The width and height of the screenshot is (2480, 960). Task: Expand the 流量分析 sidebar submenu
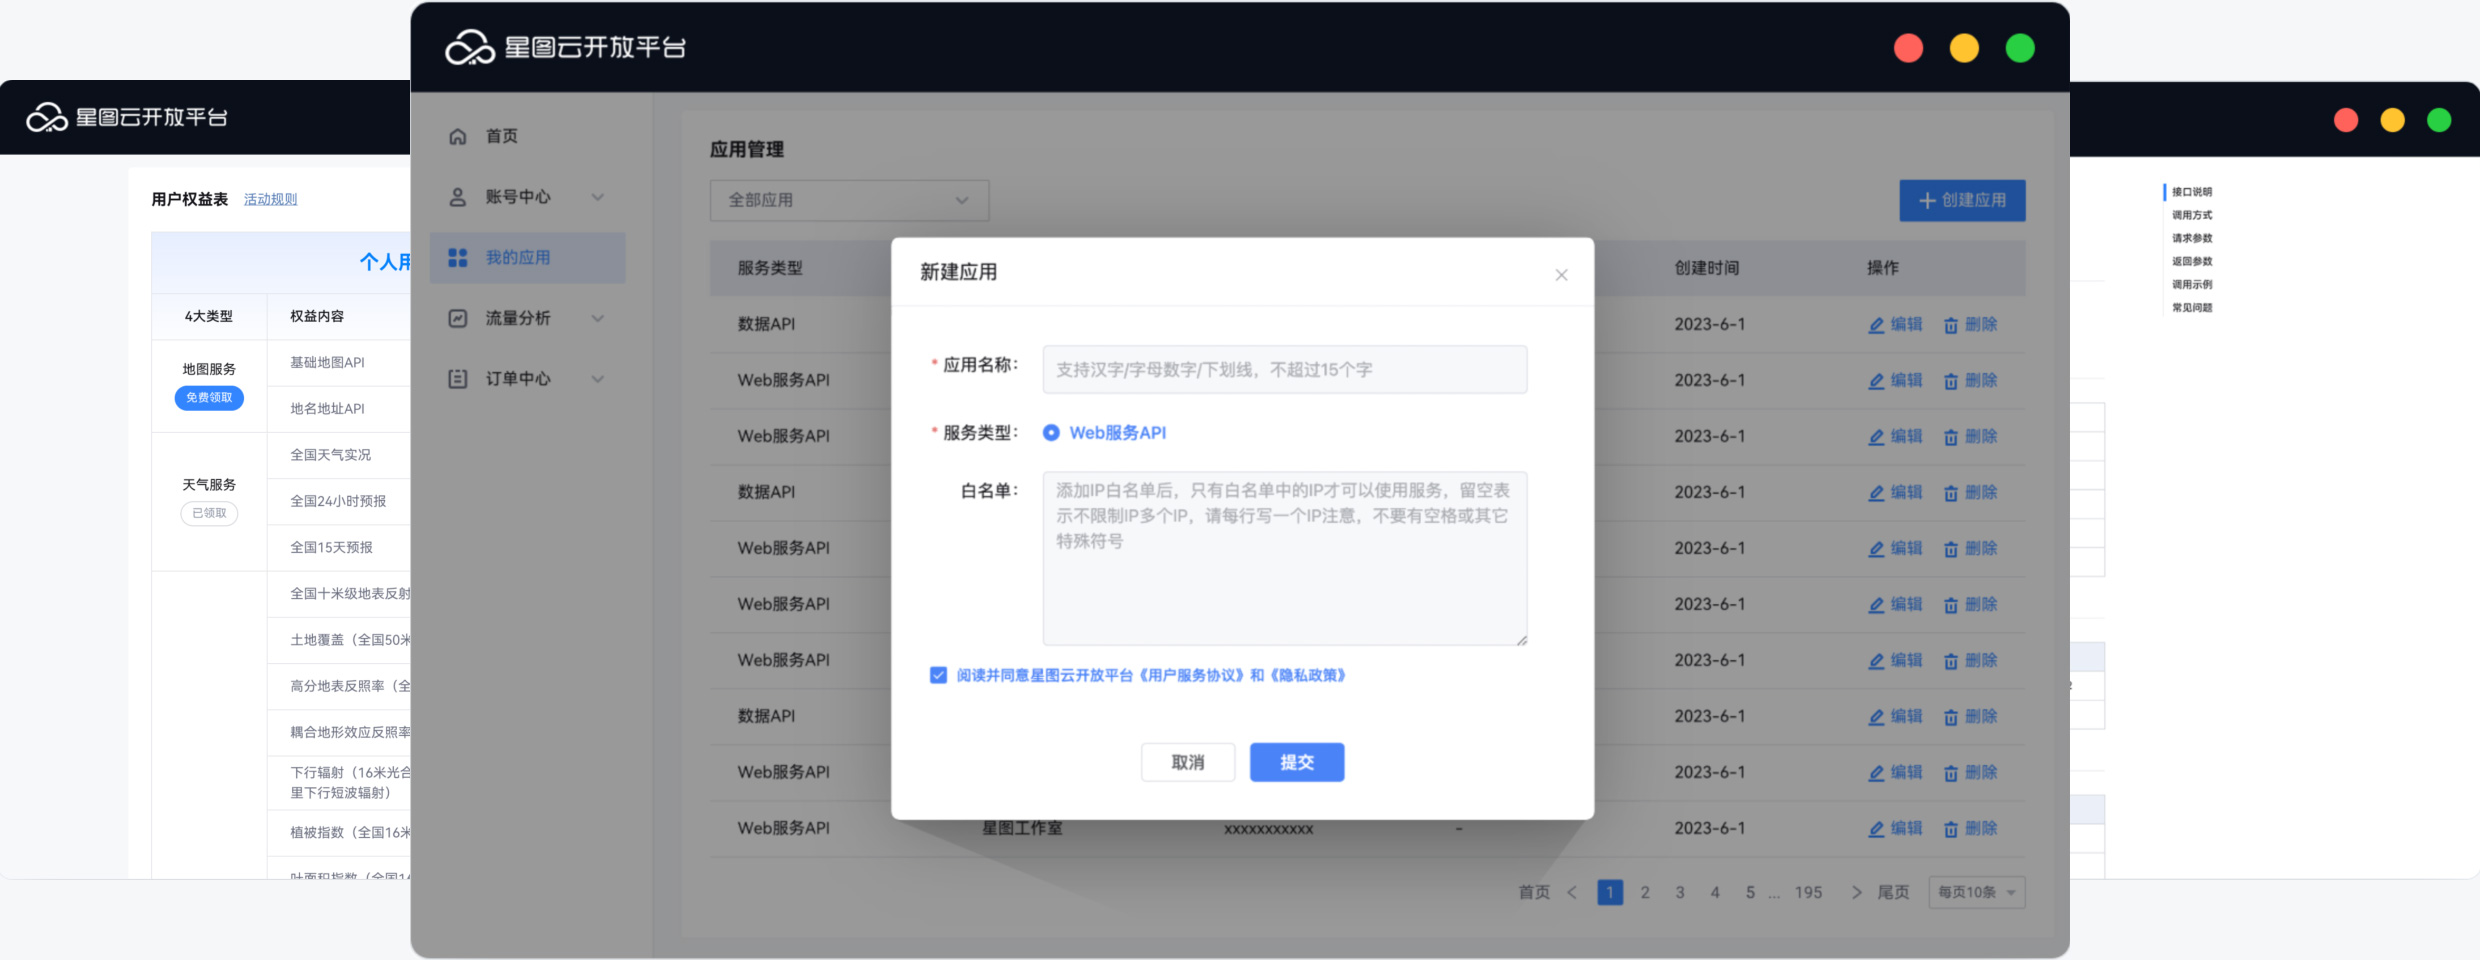598,318
